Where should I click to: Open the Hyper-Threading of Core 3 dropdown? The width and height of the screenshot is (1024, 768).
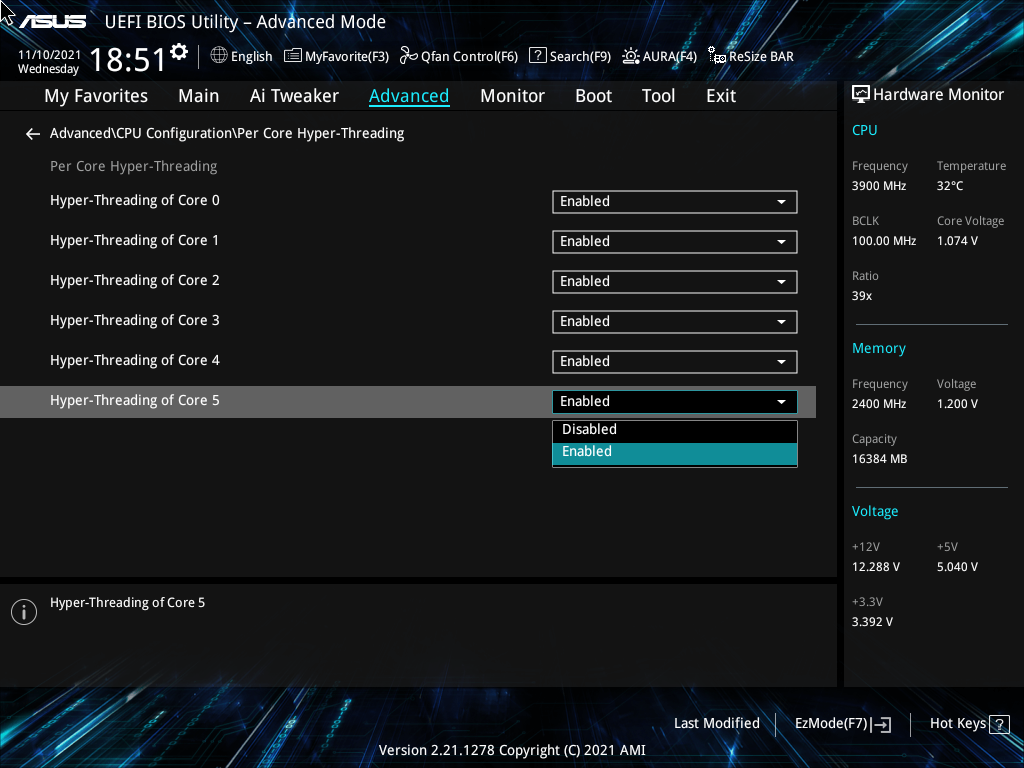click(x=675, y=321)
